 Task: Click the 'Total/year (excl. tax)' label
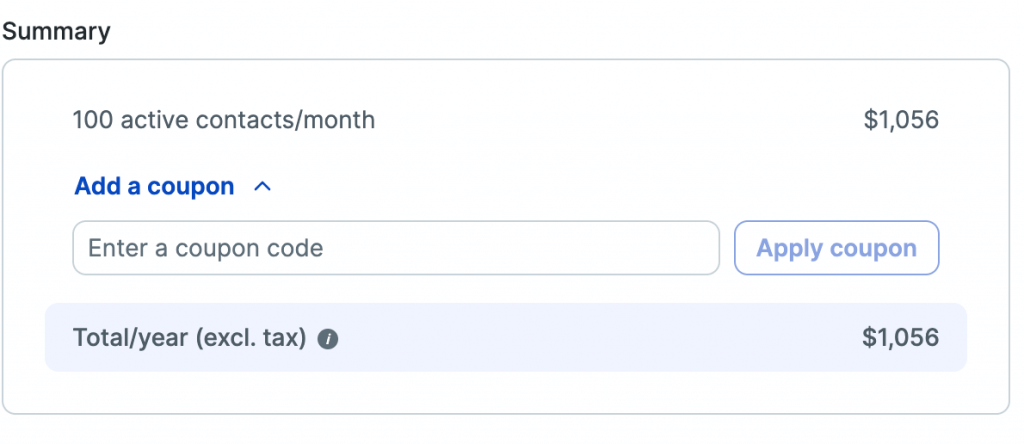[189, 338]
